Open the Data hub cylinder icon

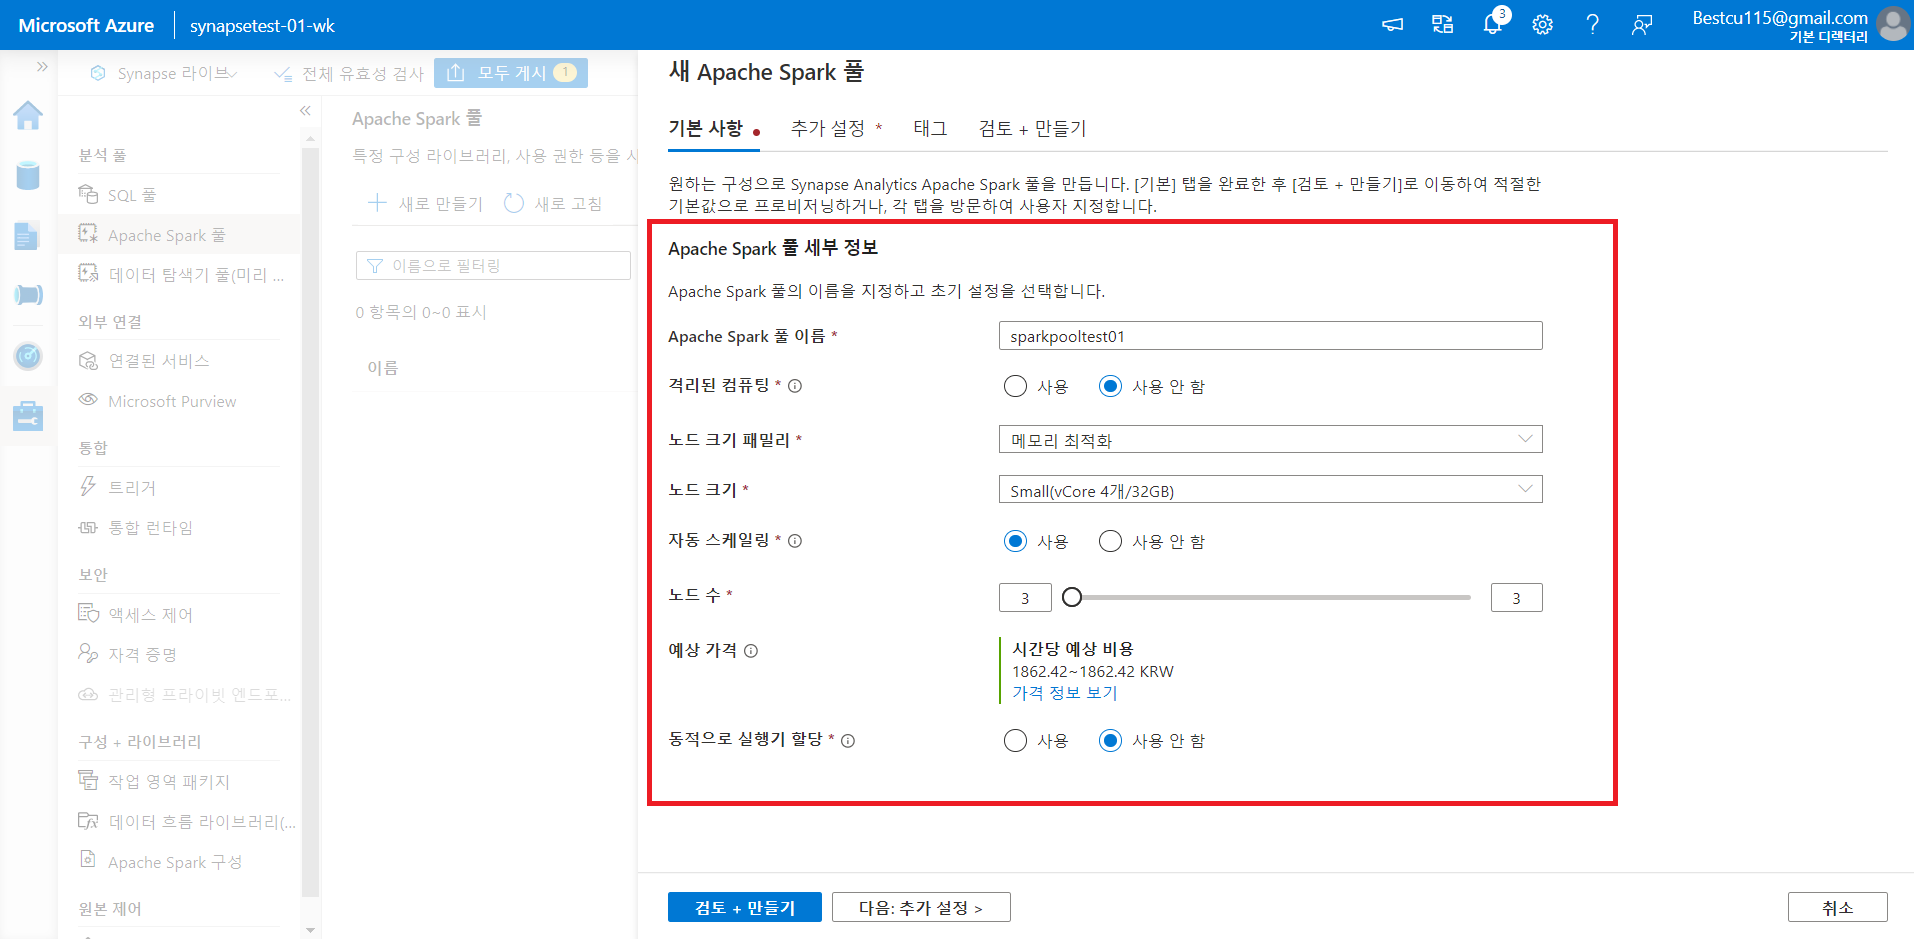pos(28,175)
